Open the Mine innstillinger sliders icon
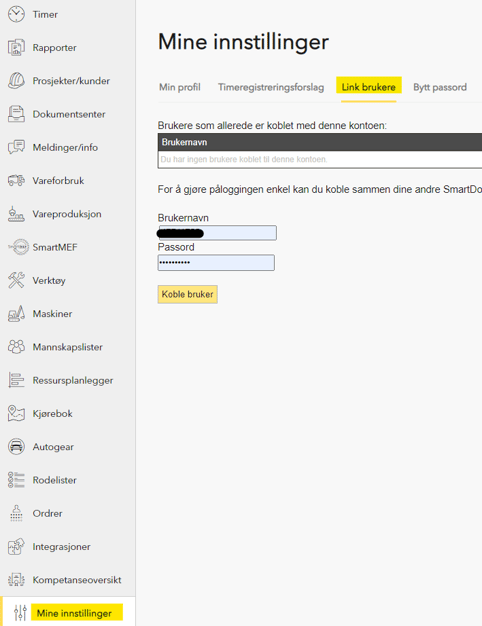Screen dimensions: 482x626 pos(20,612)
